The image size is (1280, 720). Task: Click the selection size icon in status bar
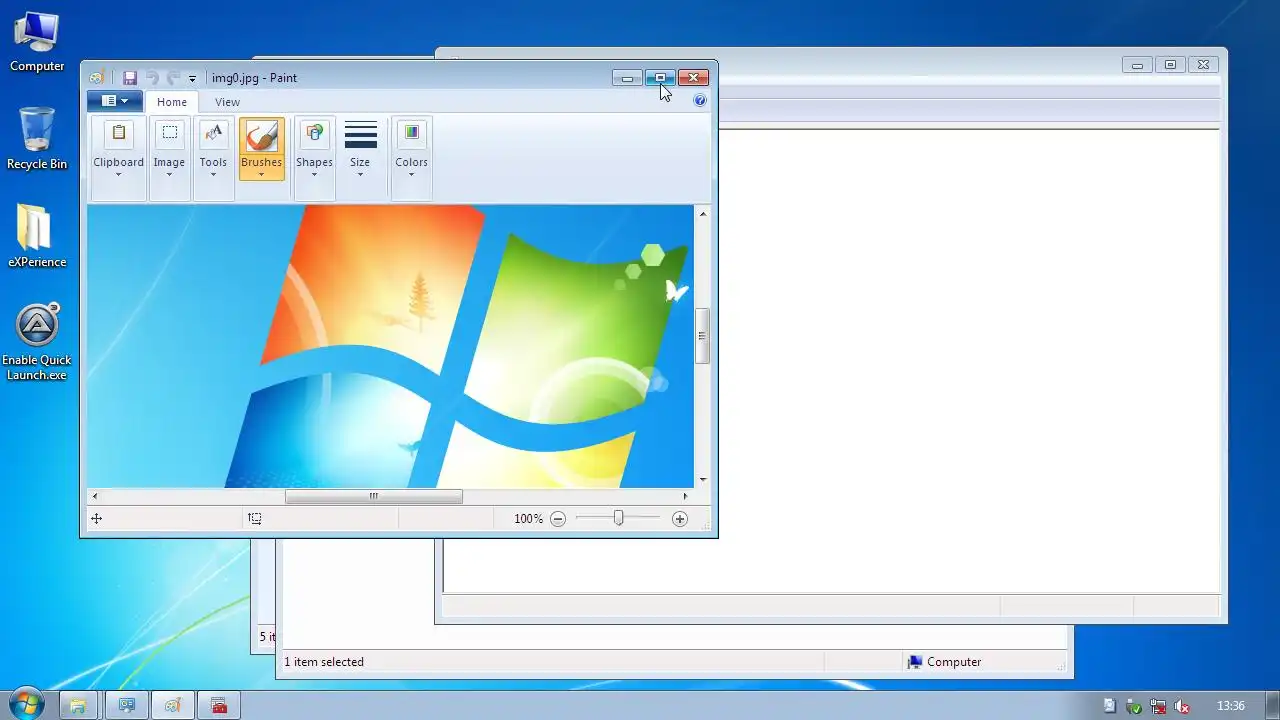point(255,519)
